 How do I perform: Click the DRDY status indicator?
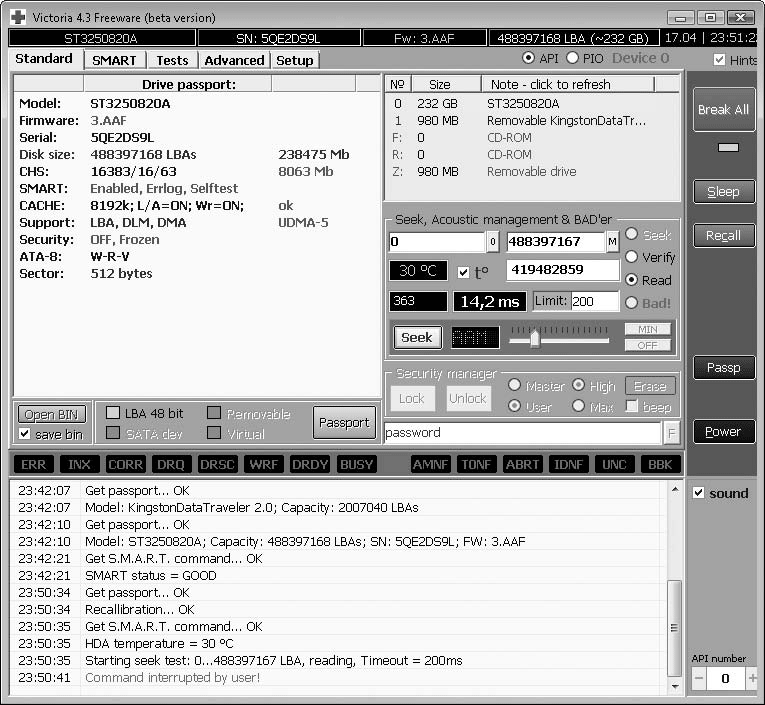310,464
